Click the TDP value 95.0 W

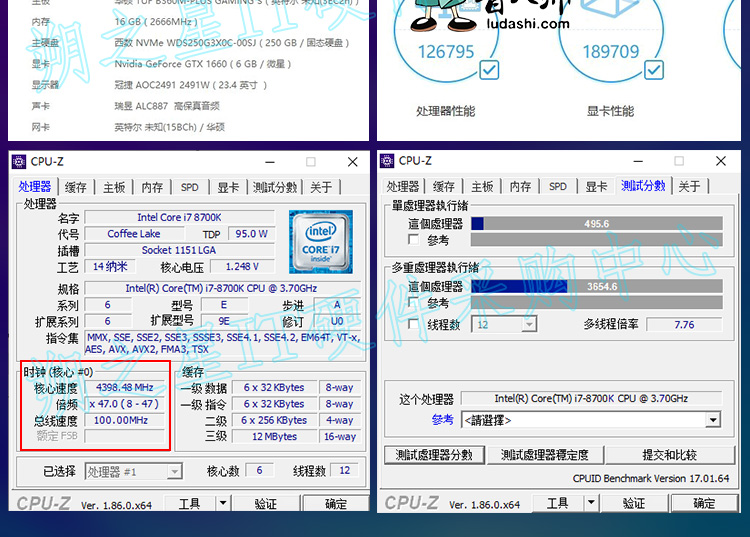251,234
